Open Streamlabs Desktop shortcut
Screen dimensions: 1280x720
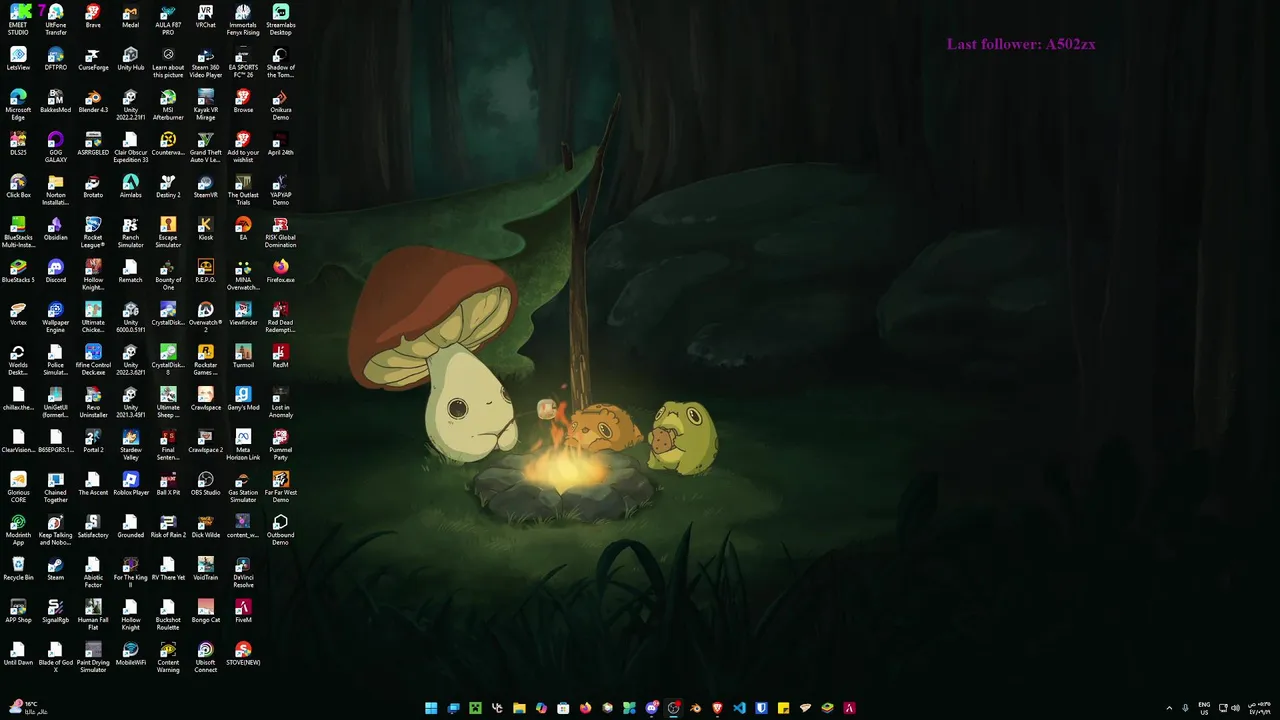coord(281,17)
